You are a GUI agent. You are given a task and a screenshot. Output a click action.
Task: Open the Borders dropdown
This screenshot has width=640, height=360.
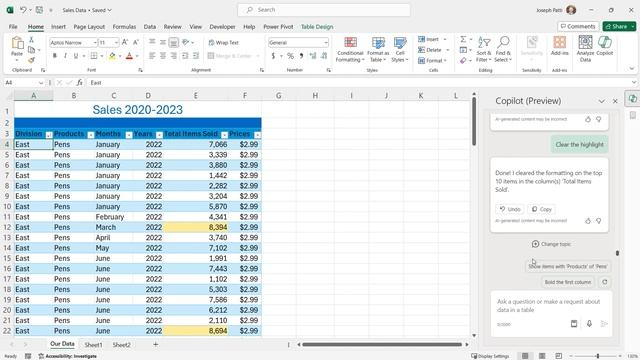point(101,56)
